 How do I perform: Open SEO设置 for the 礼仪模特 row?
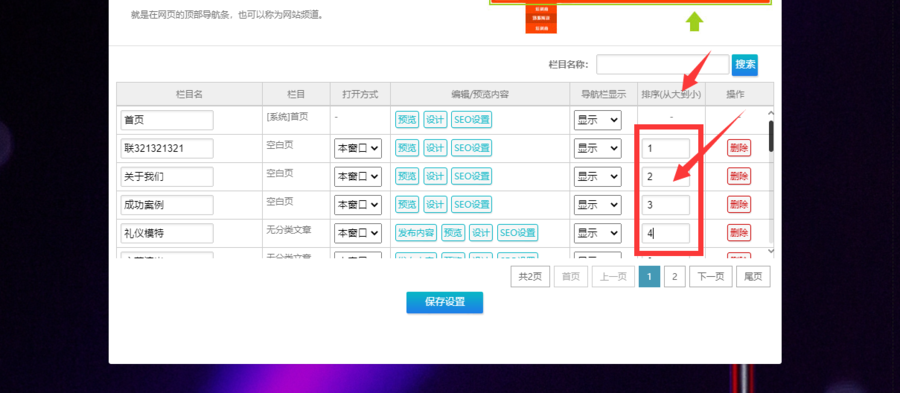pos(518,233)
